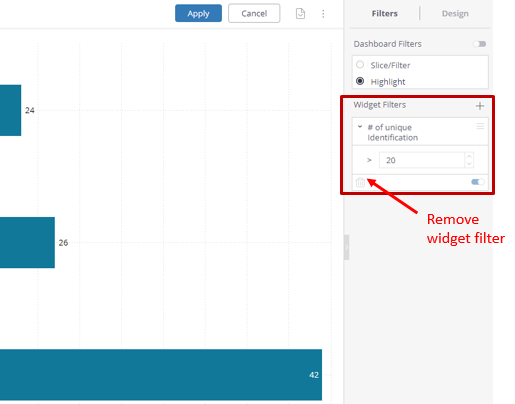Open the greater-than operator selector
515x404 pixels.
click(369, 160)
